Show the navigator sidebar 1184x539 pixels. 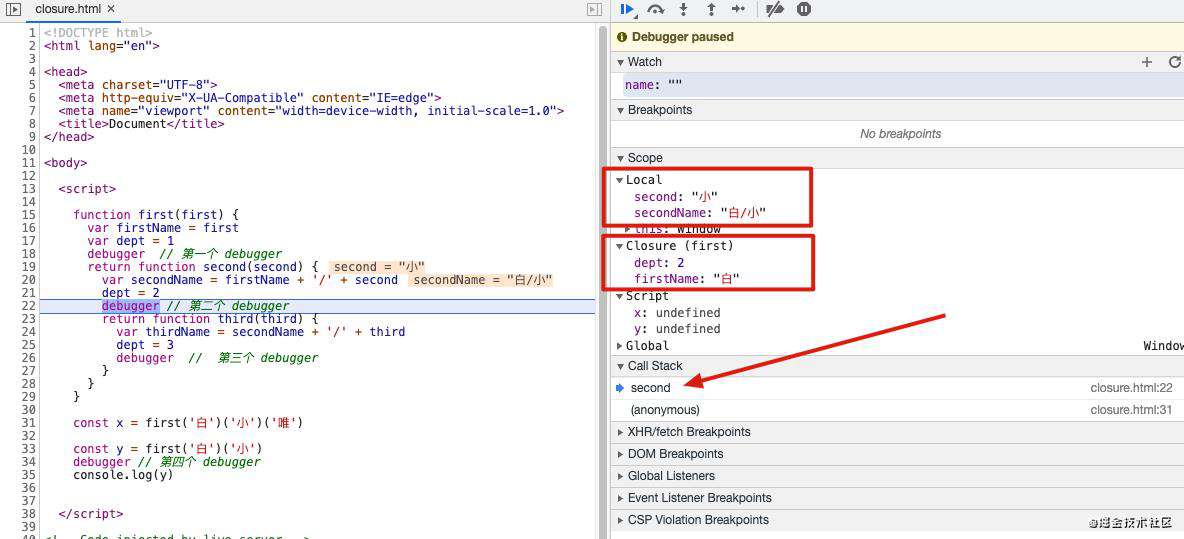click(13, 9)
